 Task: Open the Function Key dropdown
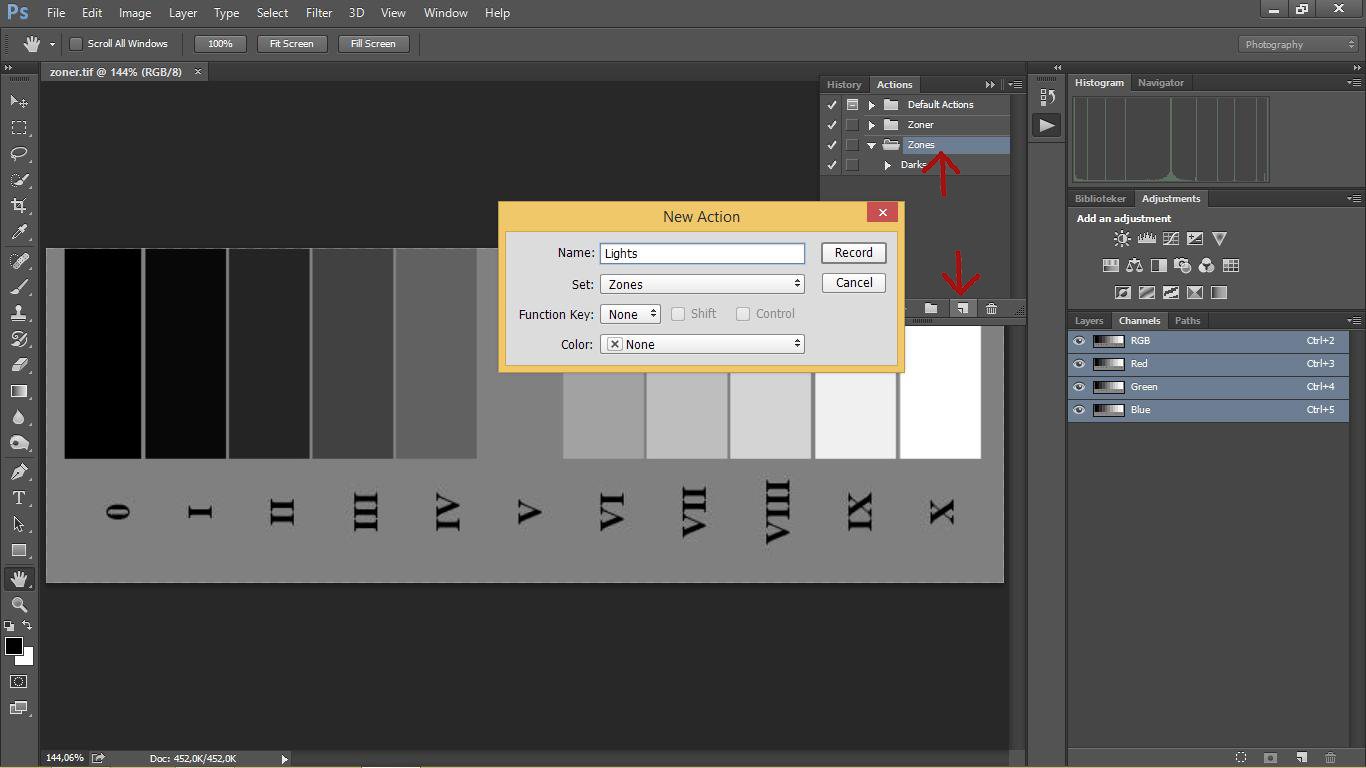pyautogui.click(x=630, y=314)
